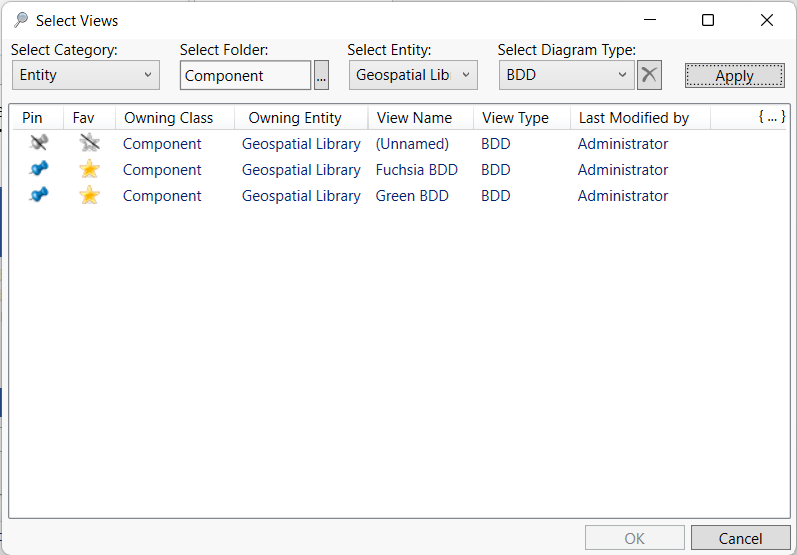Pin the (Unnamed) view row

coord(39,144)
